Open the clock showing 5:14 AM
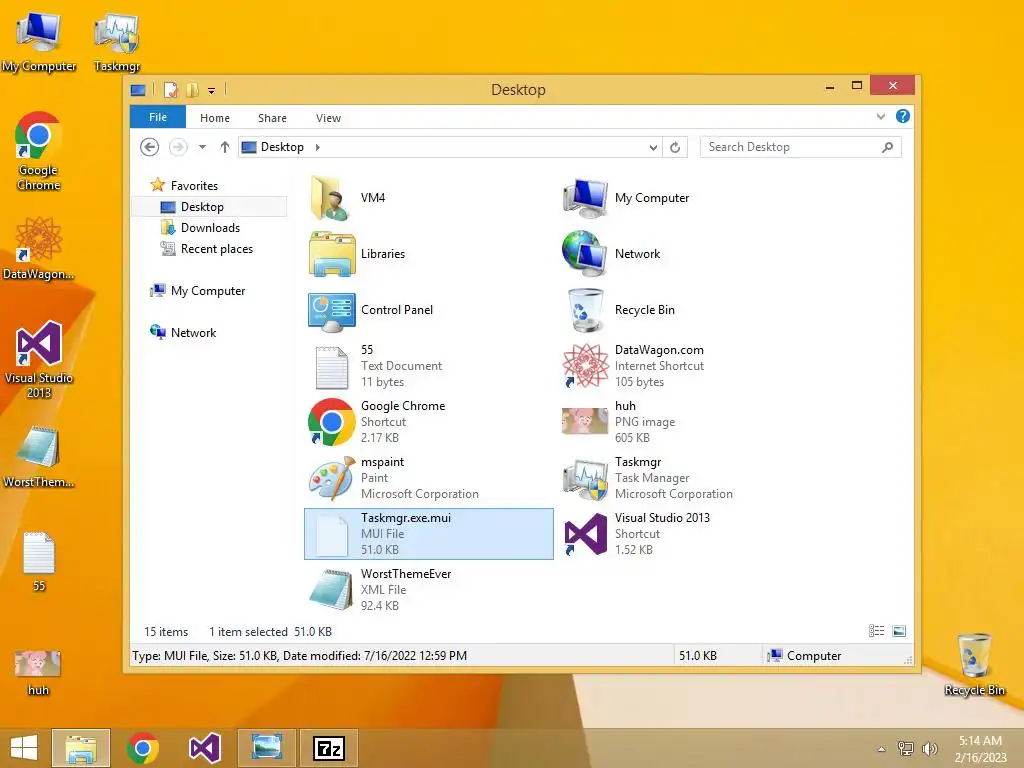Viewport: 1024px width, 768px height. click(x=980, y=748)
